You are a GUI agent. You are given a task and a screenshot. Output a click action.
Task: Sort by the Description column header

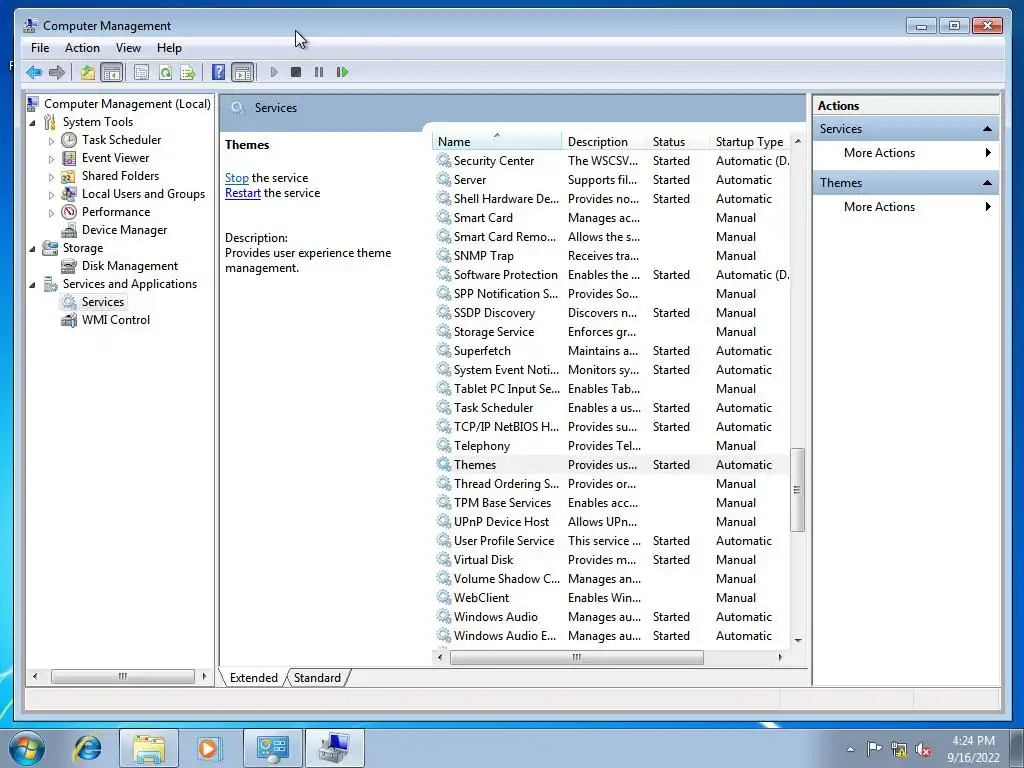pyautogui.click(x=604, y=141)
